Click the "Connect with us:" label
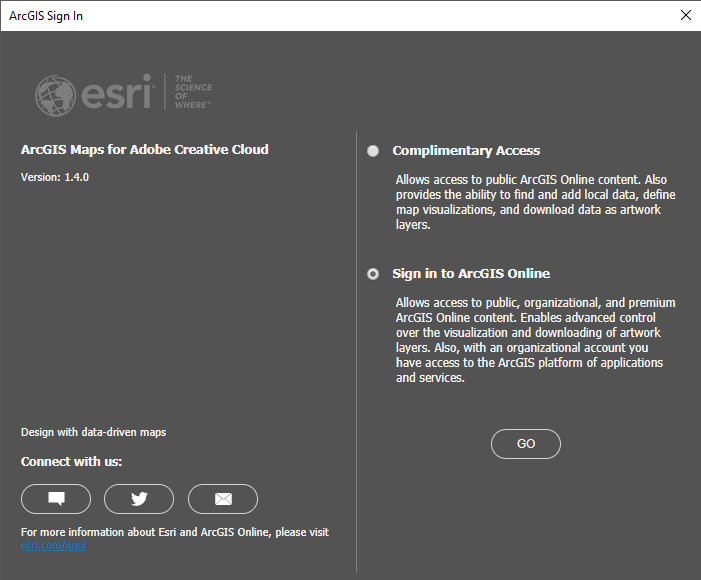The height and width of the screenshot is (580, 701). pos(72,461)
